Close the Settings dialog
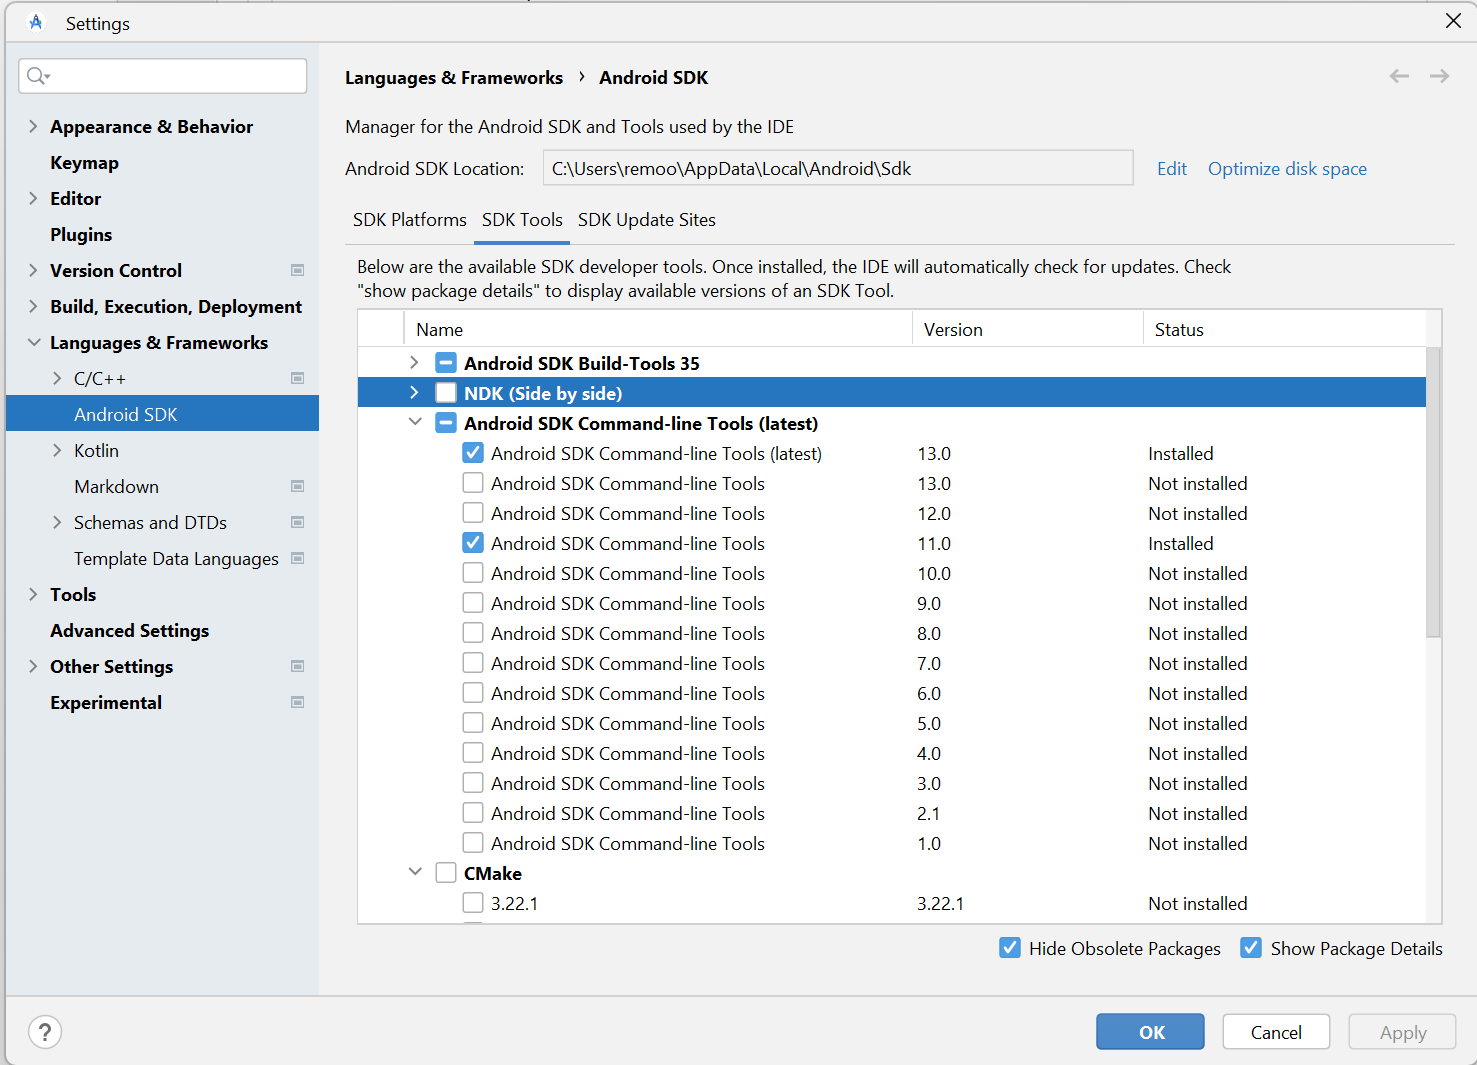 click(1453, 21)
